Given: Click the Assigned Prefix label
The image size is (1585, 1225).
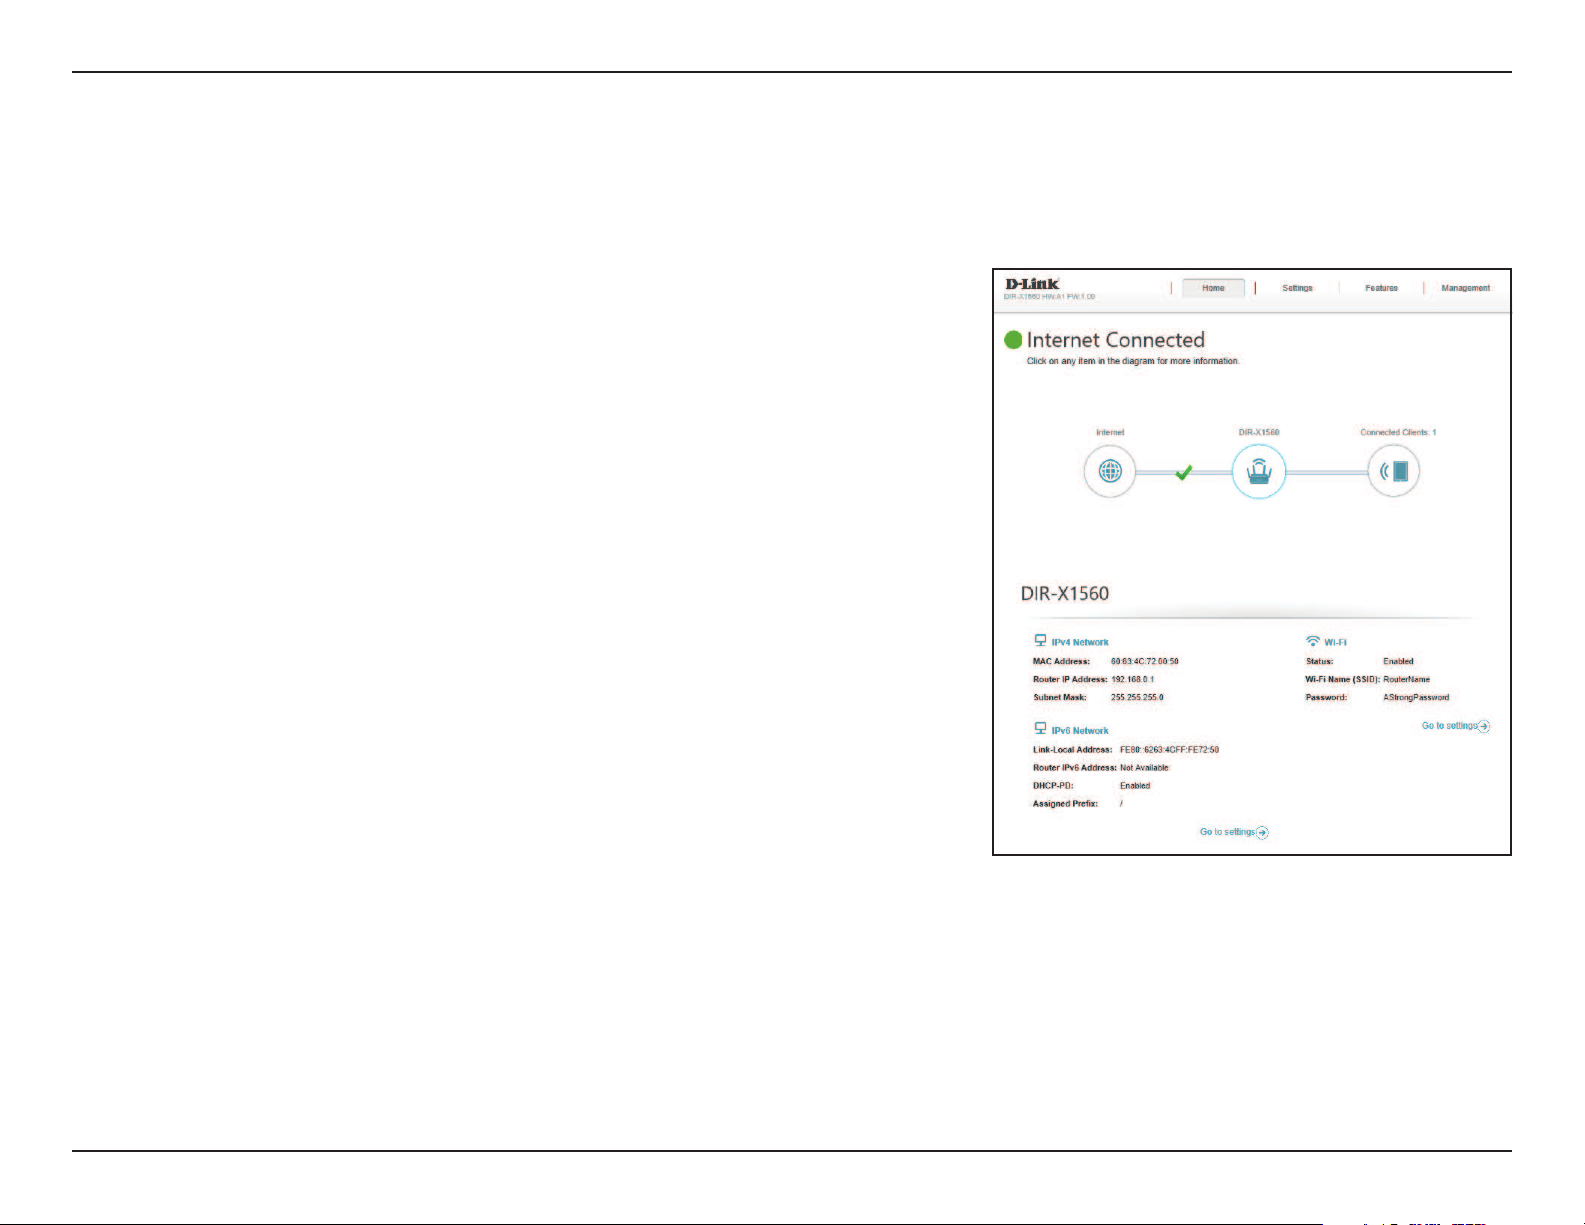Looking at the screenshot, I should (1065, 803).
